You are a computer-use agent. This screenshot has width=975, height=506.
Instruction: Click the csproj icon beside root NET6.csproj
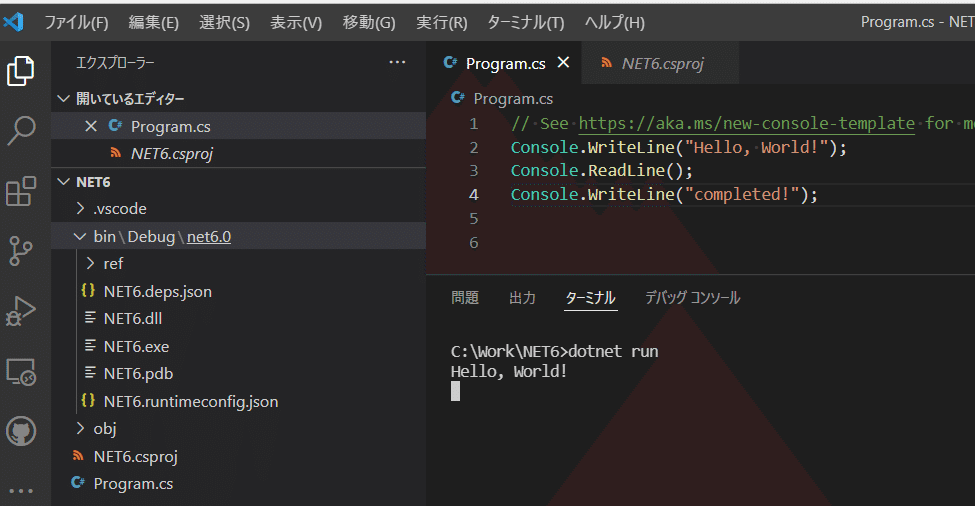78,456
